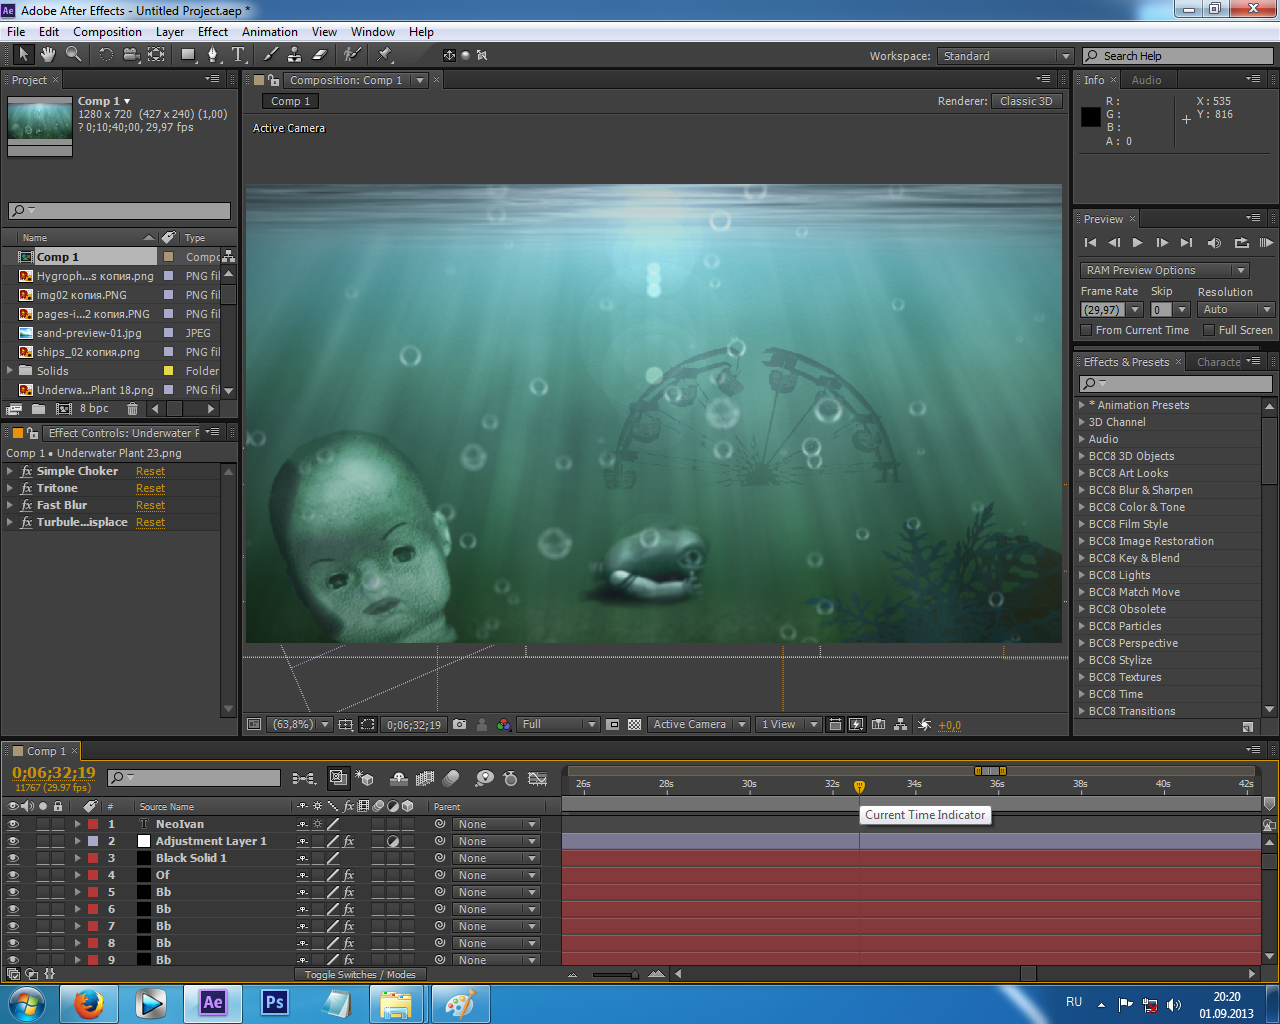Open the magnification 63,8% dropdown

(x=299, y=724)
